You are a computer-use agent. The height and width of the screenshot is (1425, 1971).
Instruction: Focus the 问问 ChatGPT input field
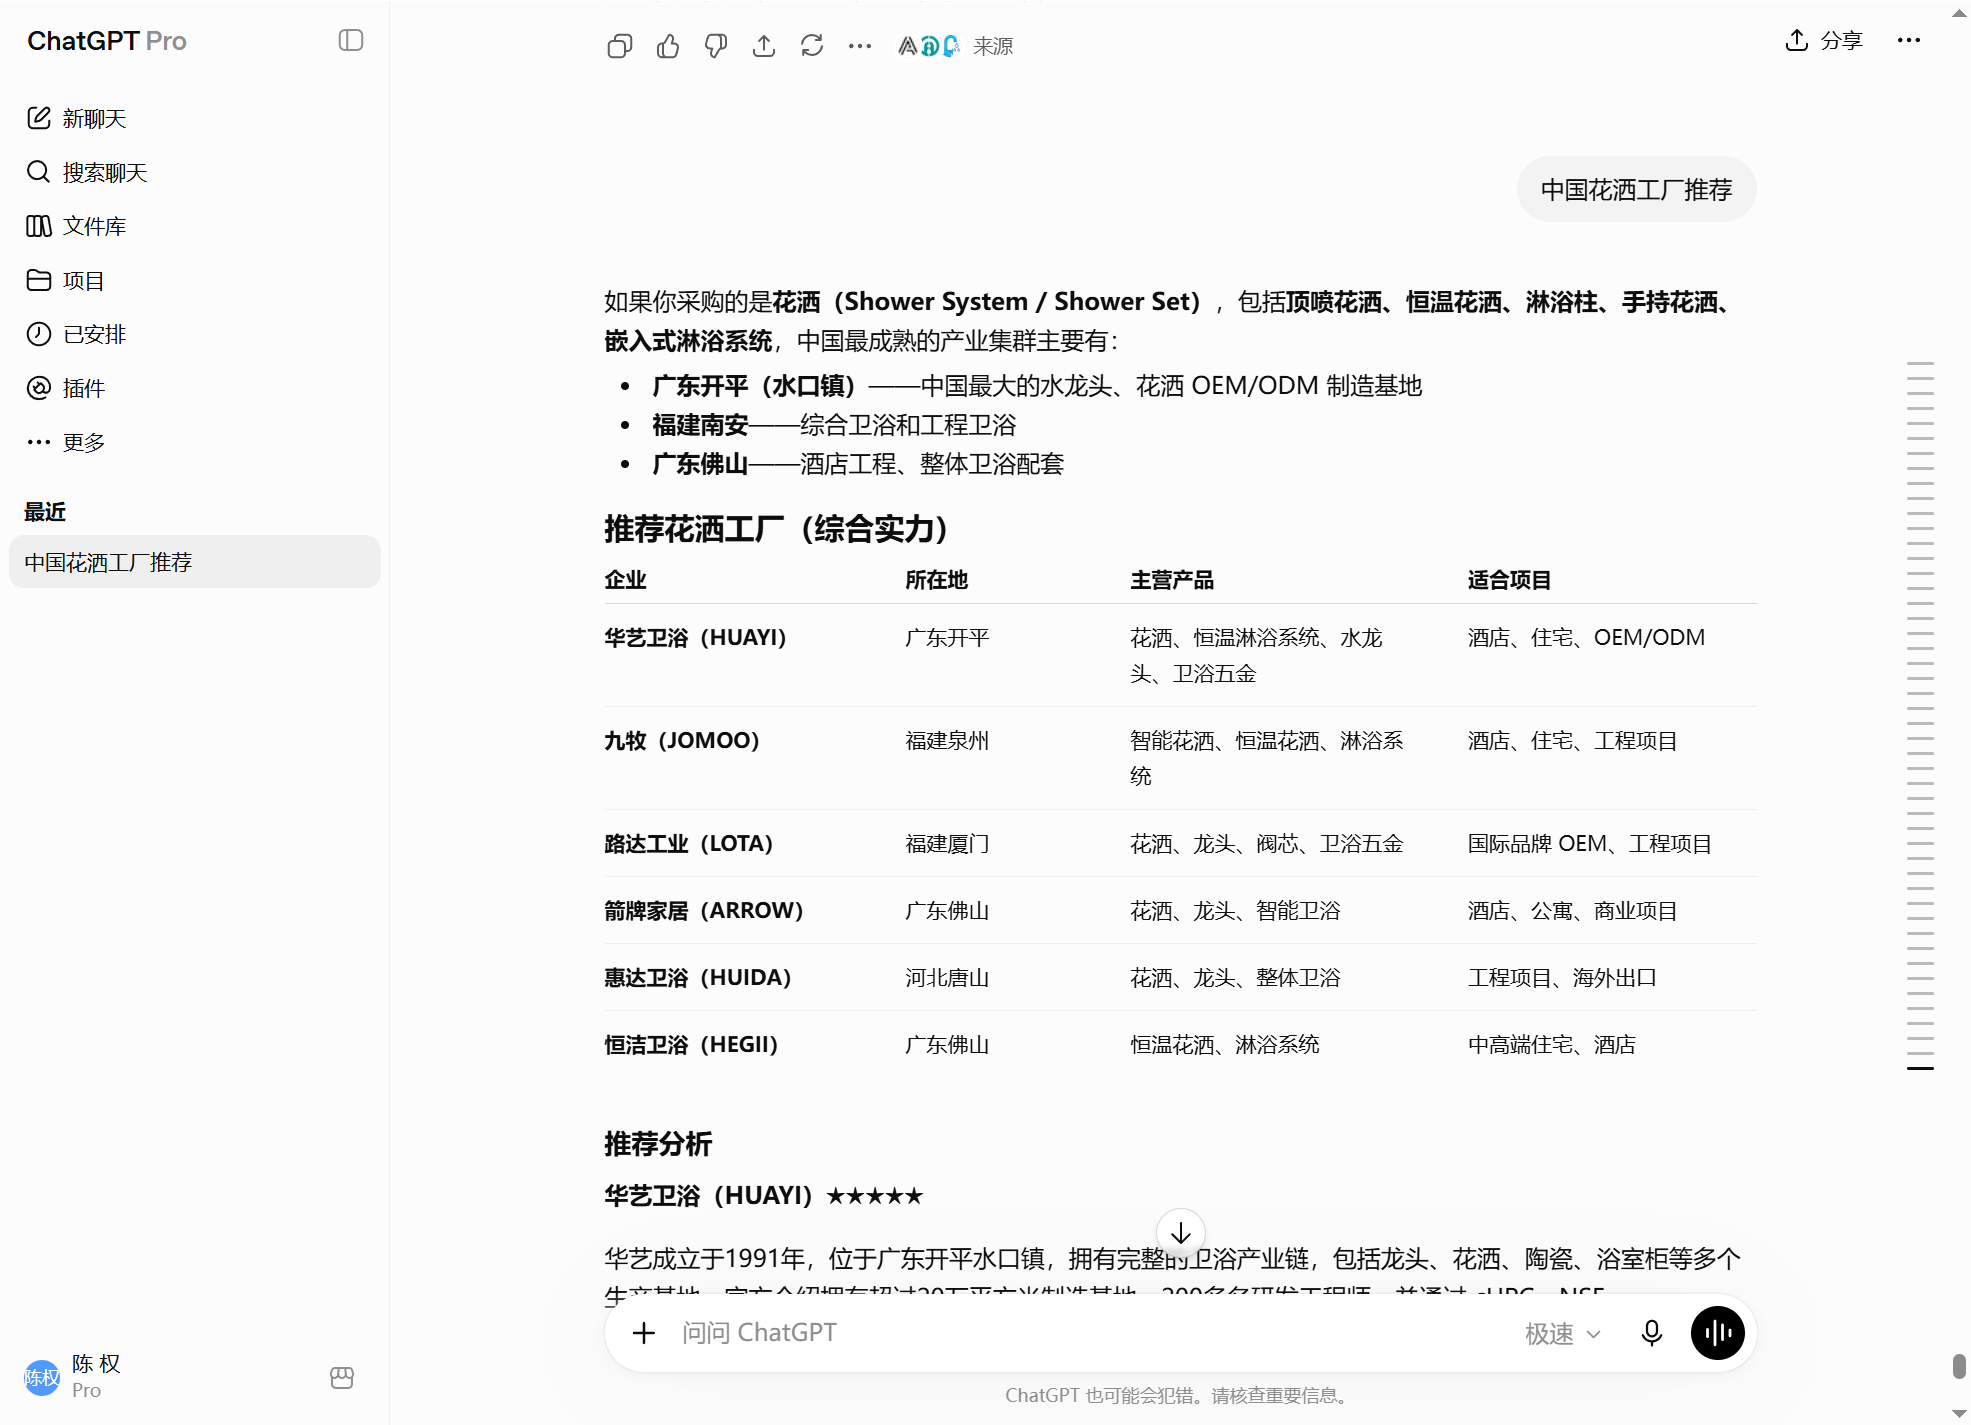(1090, 1333)
